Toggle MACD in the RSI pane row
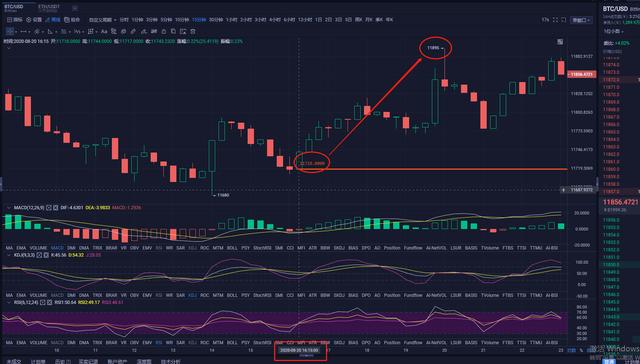Screen dimensions: 640x364 pyautogui.click(x=57, y=343)
